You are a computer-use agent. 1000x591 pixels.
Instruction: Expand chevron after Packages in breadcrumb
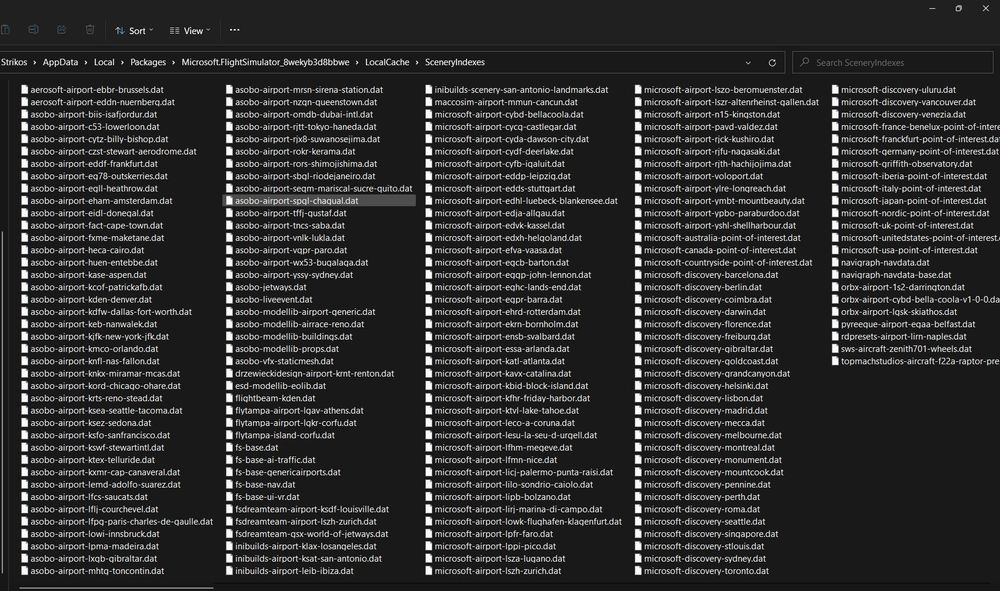point(173,62)
